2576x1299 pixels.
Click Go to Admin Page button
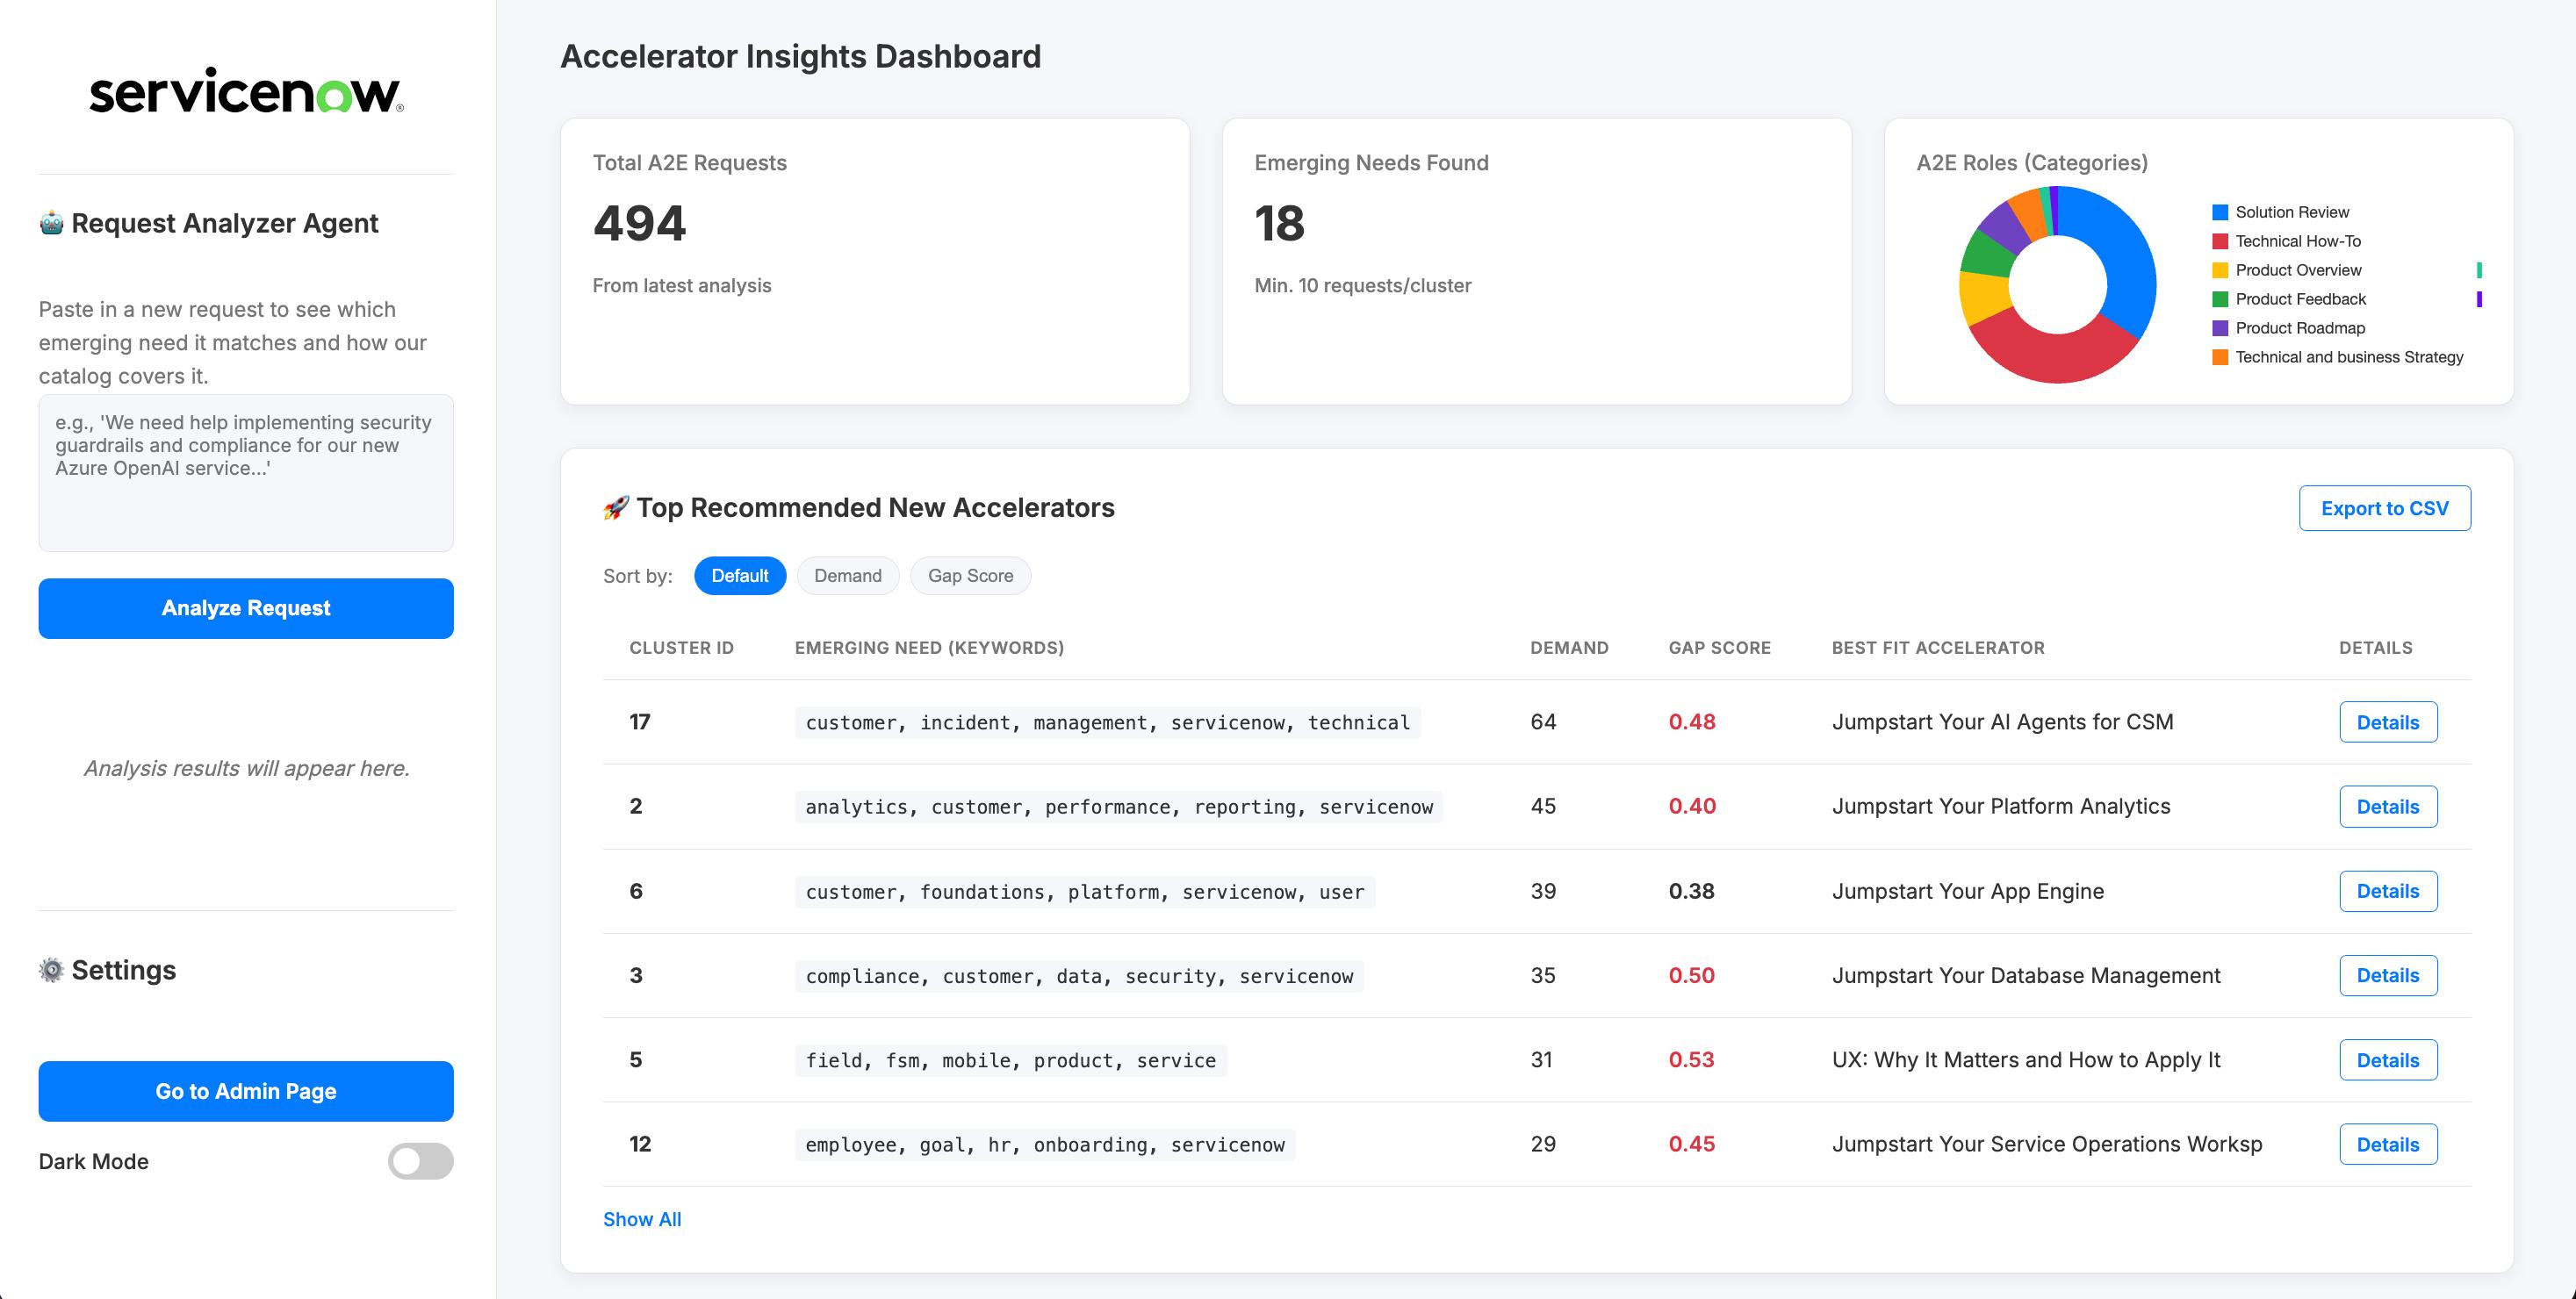click(x=246, y=1091)
